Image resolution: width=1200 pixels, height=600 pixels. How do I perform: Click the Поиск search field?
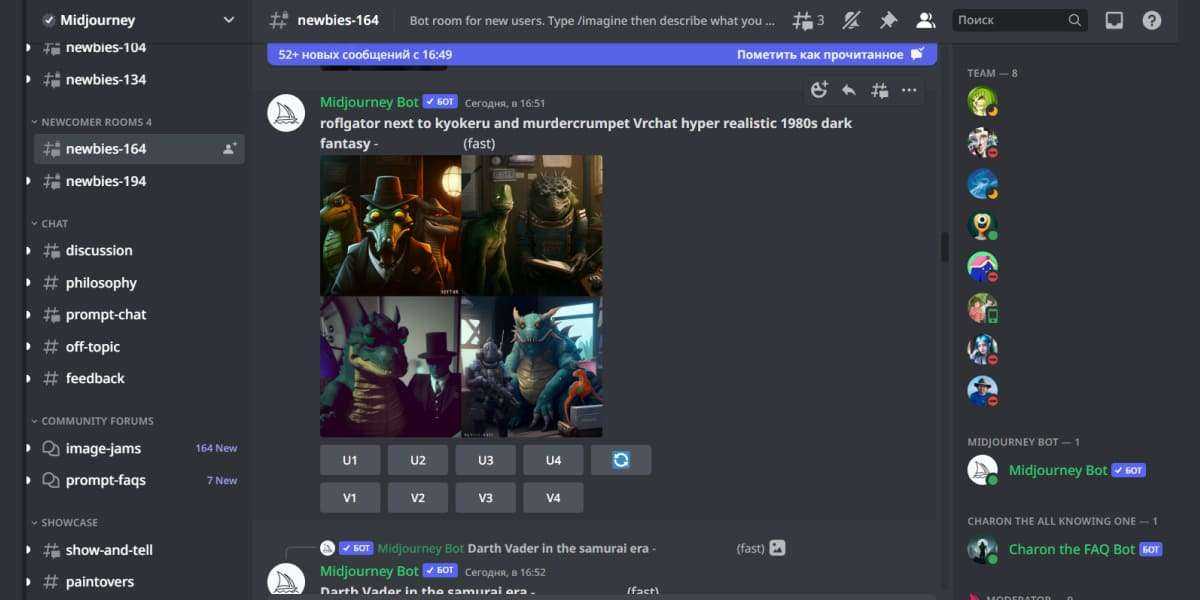point(1010,20)
